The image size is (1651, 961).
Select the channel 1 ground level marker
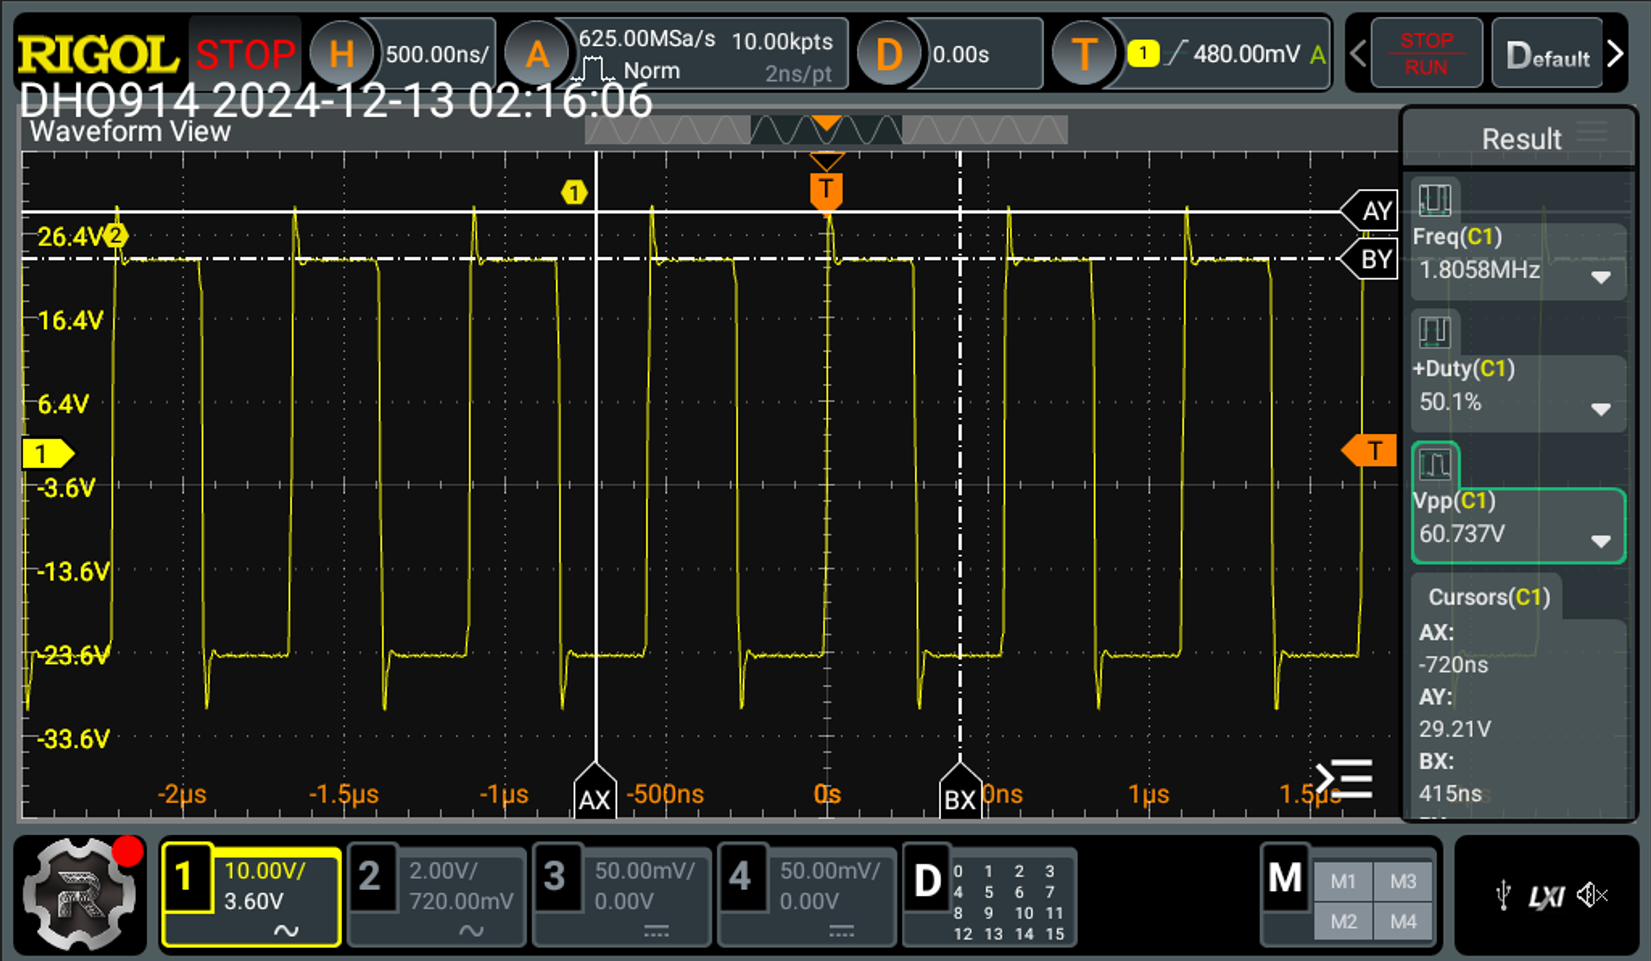(47, 454)
